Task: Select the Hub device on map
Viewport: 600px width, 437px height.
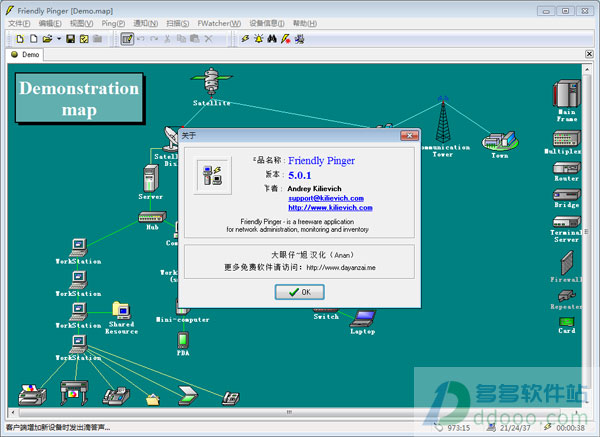Action: click(x=152, y=217)
